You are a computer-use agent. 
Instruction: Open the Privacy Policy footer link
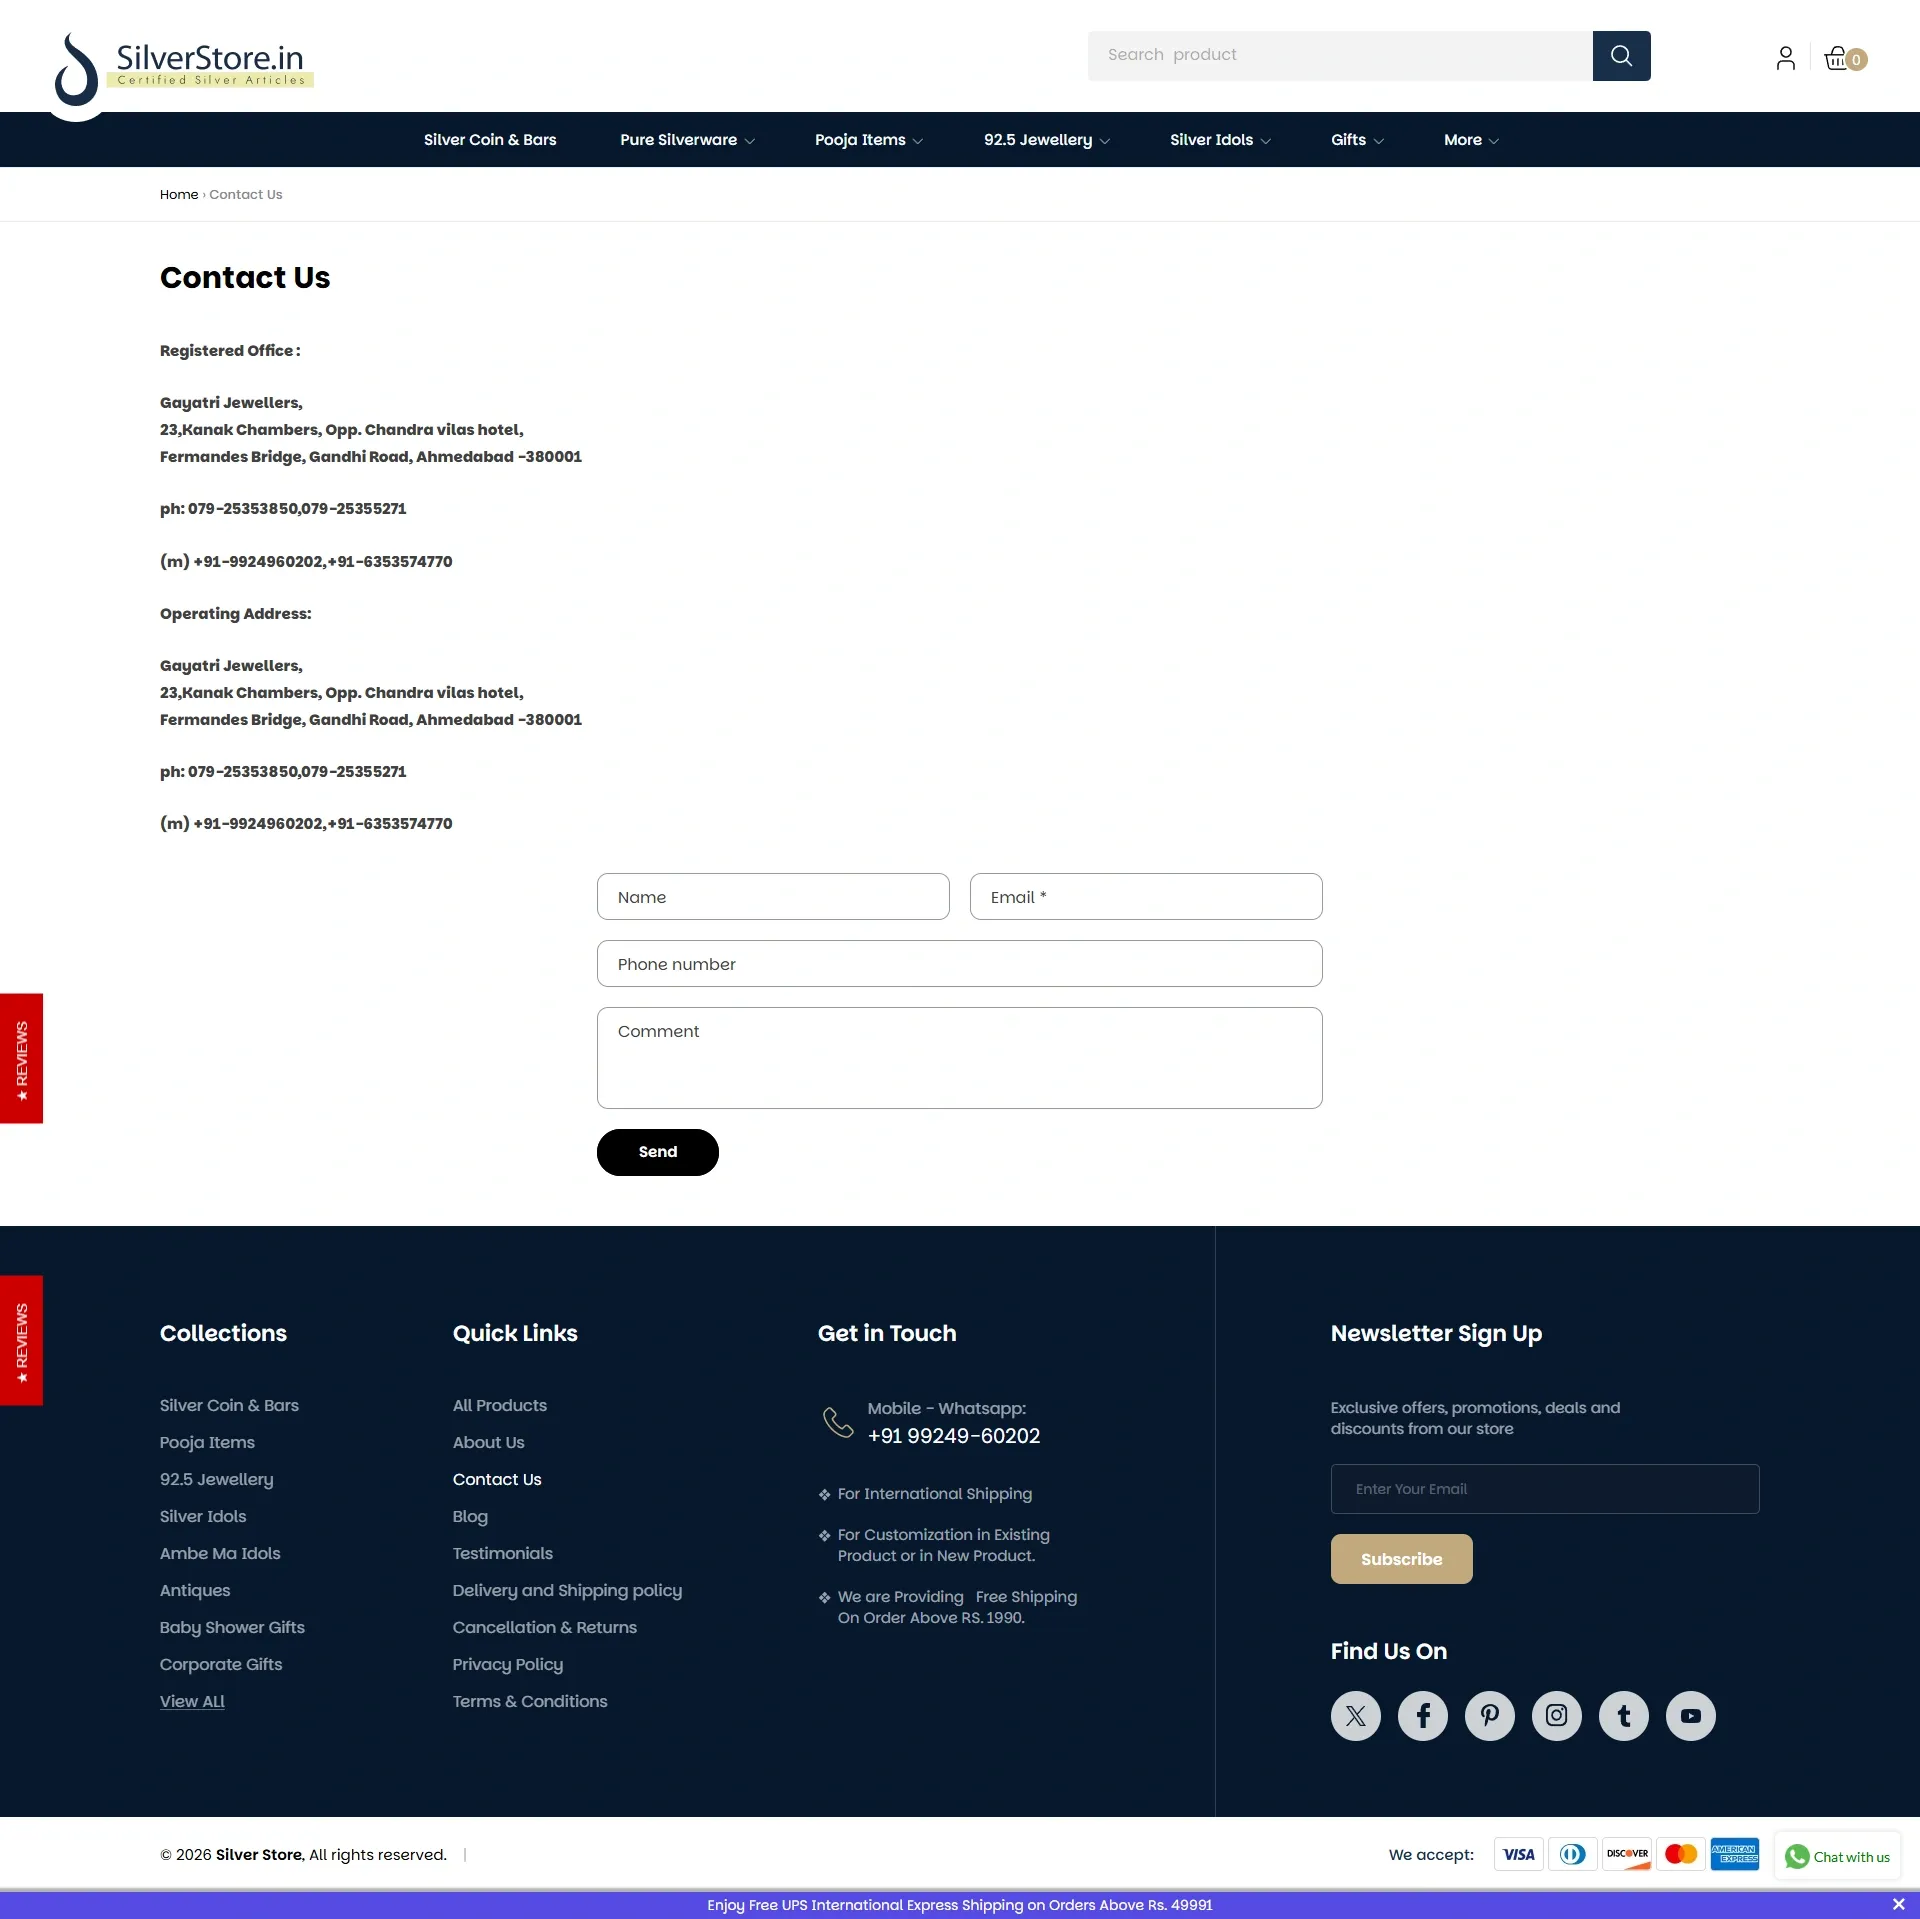(x=508, y=1664)
